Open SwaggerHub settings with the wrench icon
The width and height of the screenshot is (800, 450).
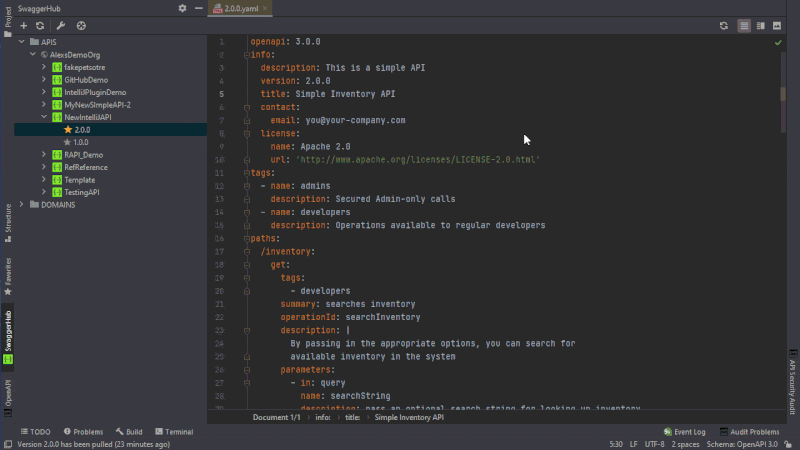coord(61,26)
